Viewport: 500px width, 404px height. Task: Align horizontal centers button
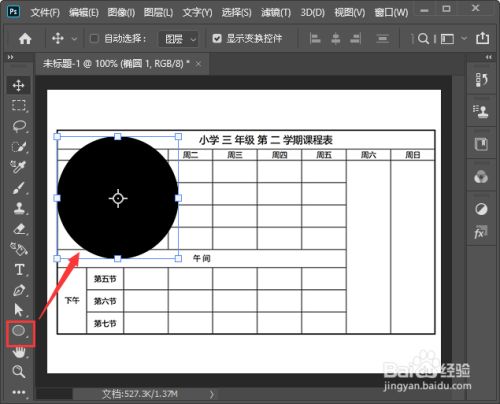pos(336,39)
